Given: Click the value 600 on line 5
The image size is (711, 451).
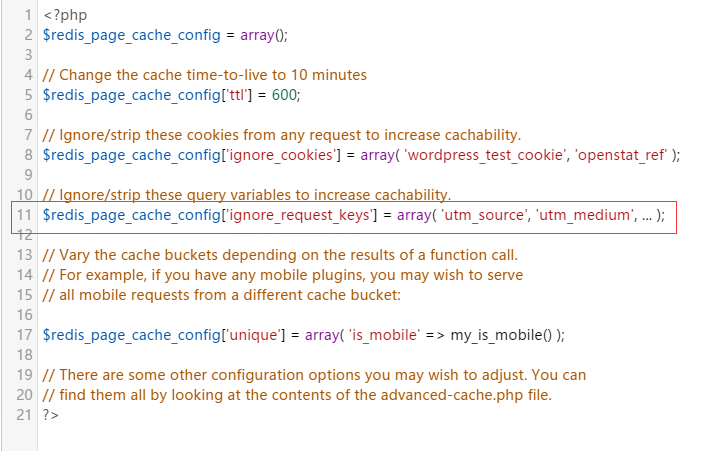Looking at the screenshot, I should pos(285,95).
